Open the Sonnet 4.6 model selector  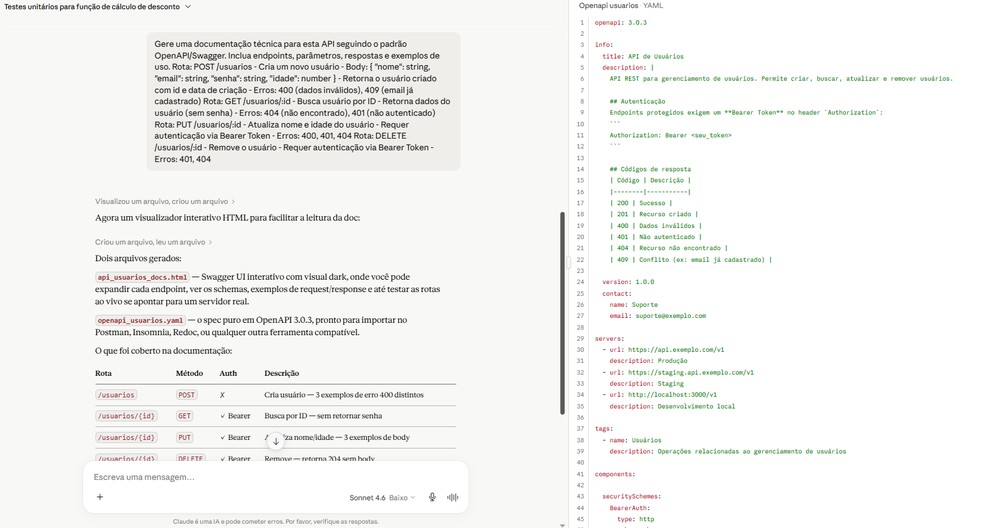click(x=382, y=498)
